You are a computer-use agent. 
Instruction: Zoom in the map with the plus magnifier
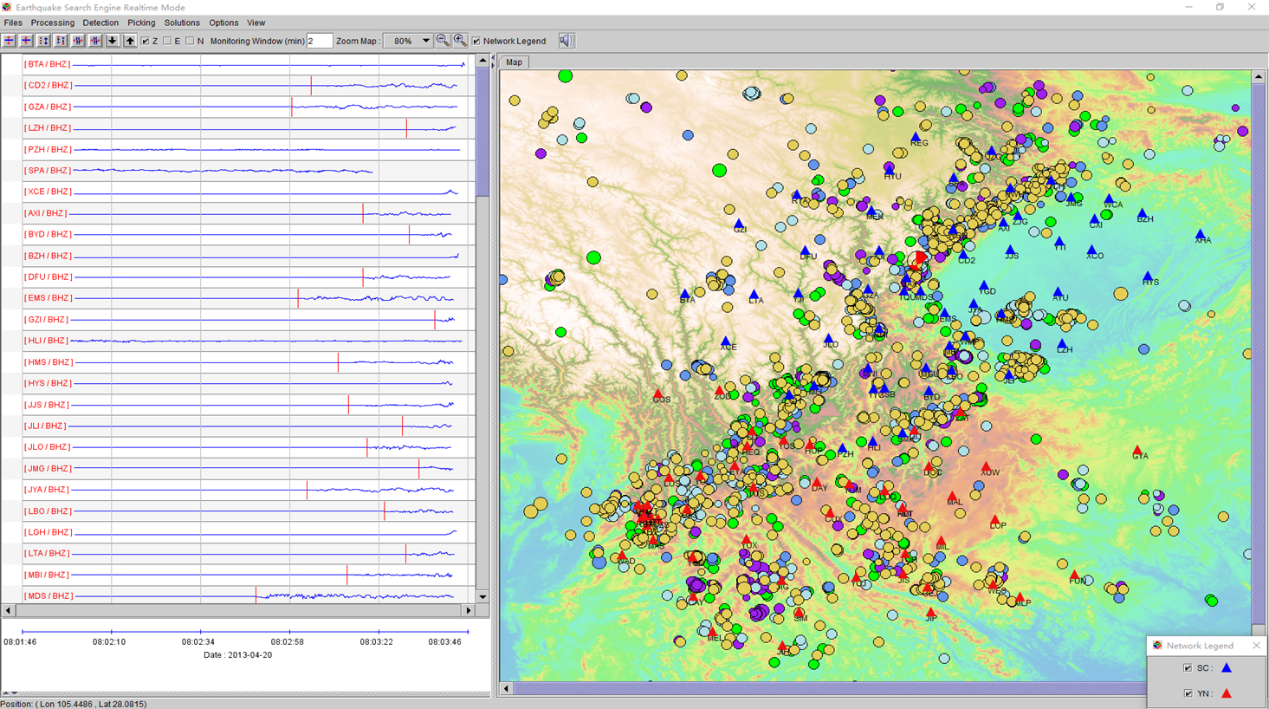click(460, 41)
